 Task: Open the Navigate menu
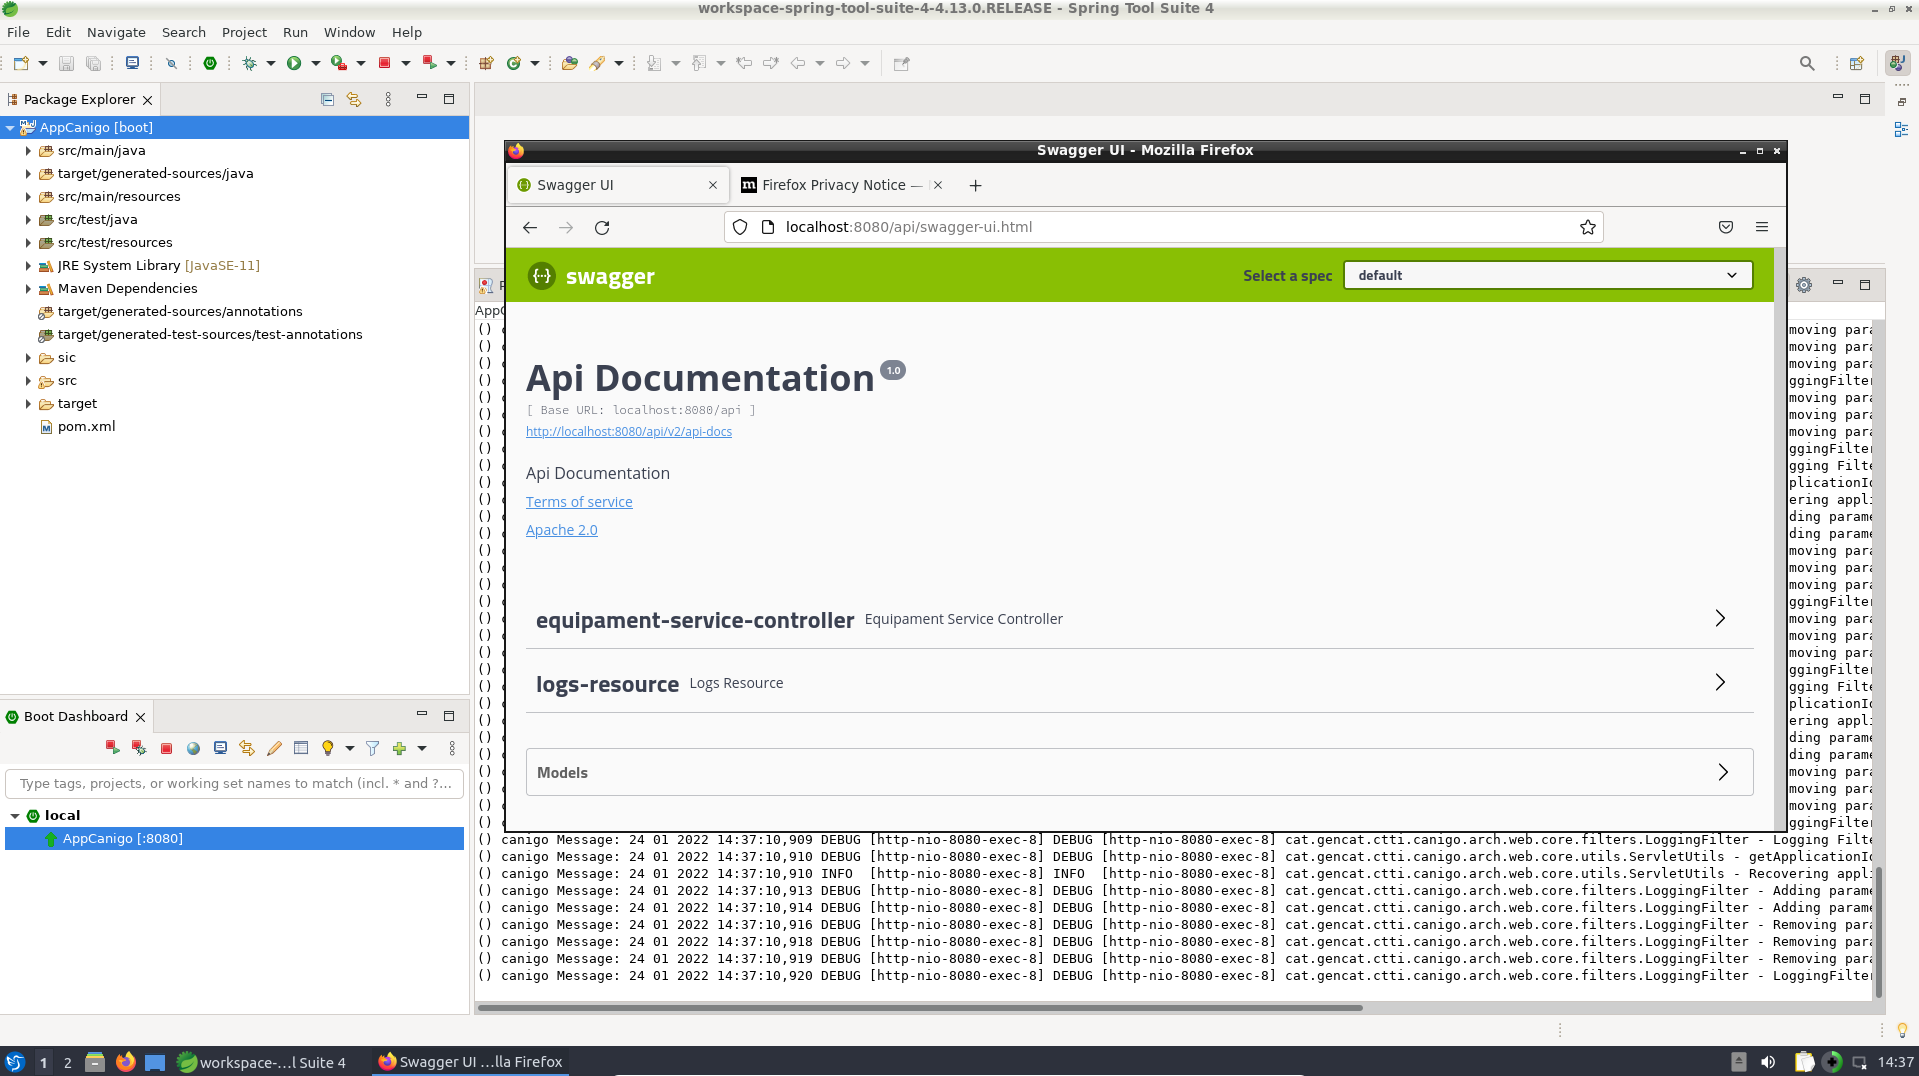tap(116, 32)
